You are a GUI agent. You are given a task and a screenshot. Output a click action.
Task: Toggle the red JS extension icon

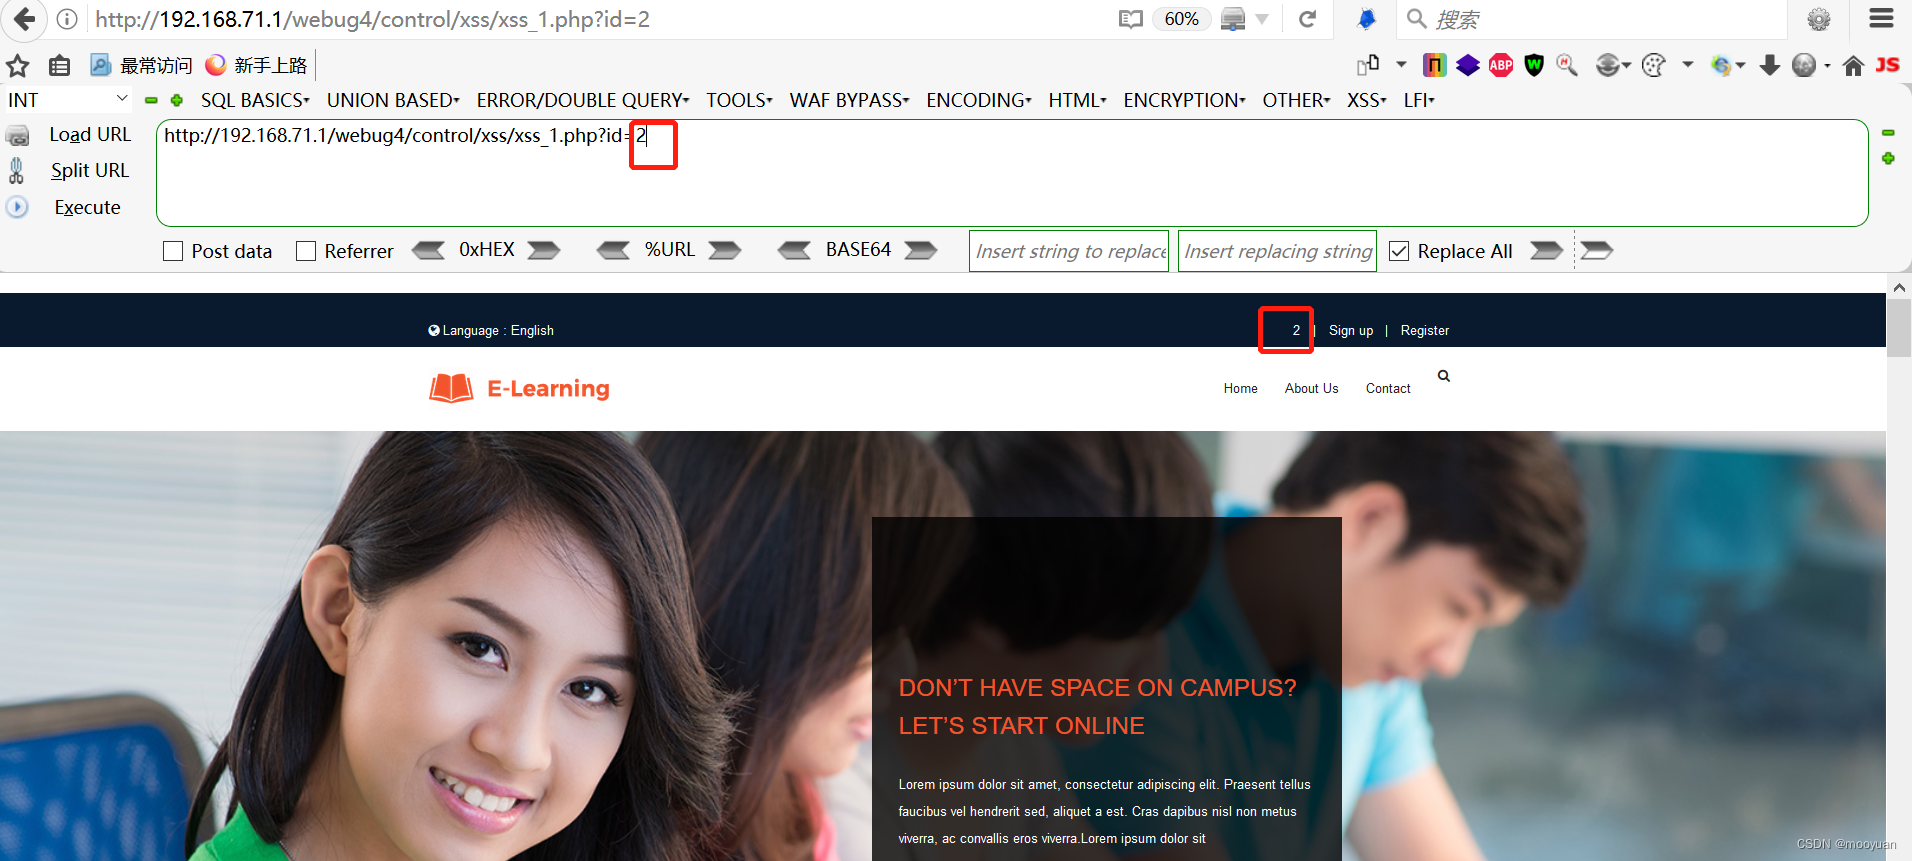click(x=1887, y=65)
